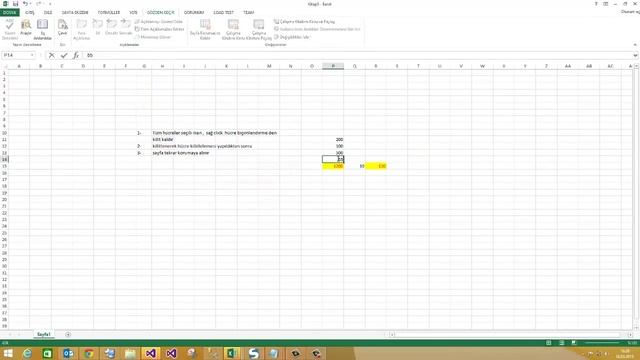Select the Sayfa1 sheet tab
The image size is (640, 360).
44,334
